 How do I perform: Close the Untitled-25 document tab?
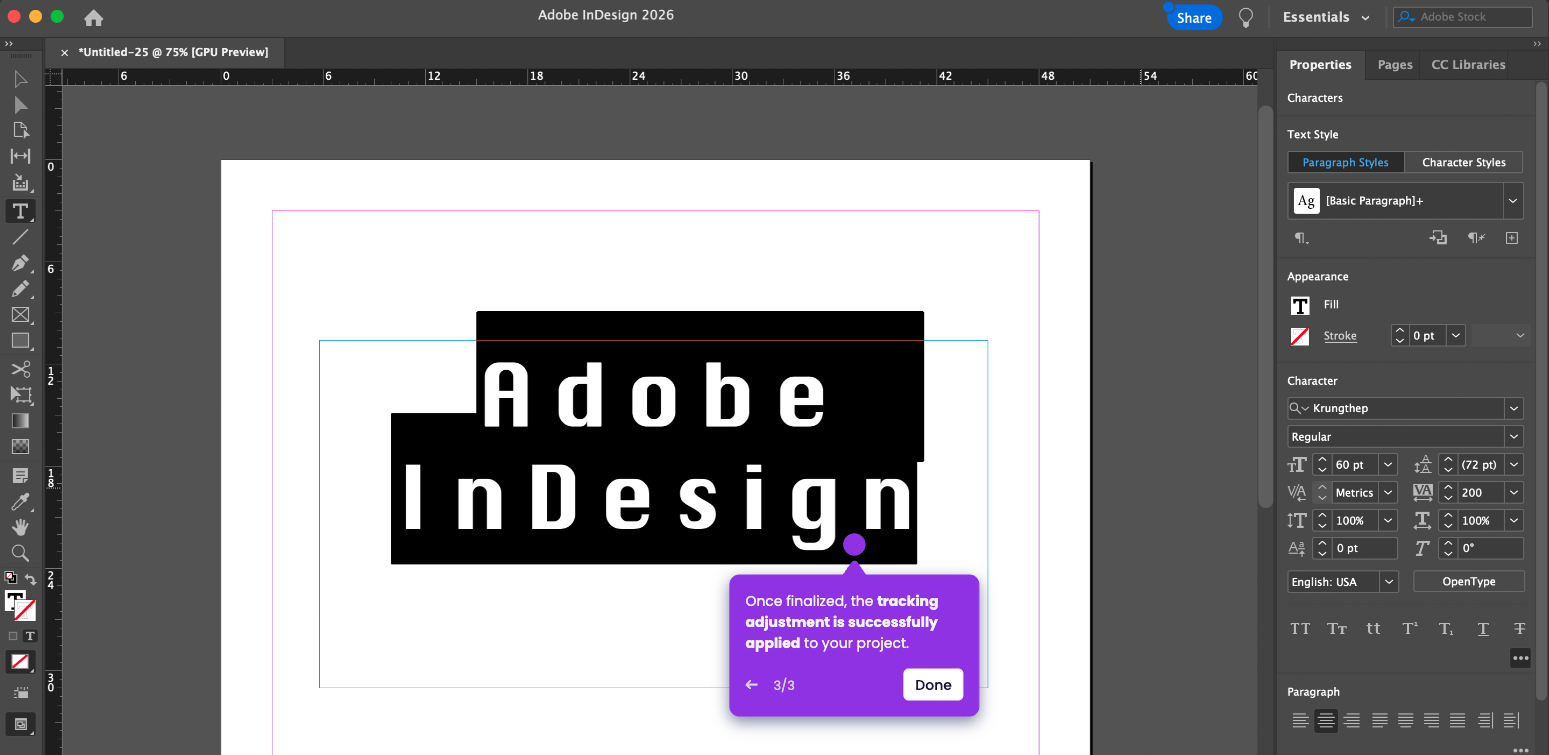click(x=65, y=52)
